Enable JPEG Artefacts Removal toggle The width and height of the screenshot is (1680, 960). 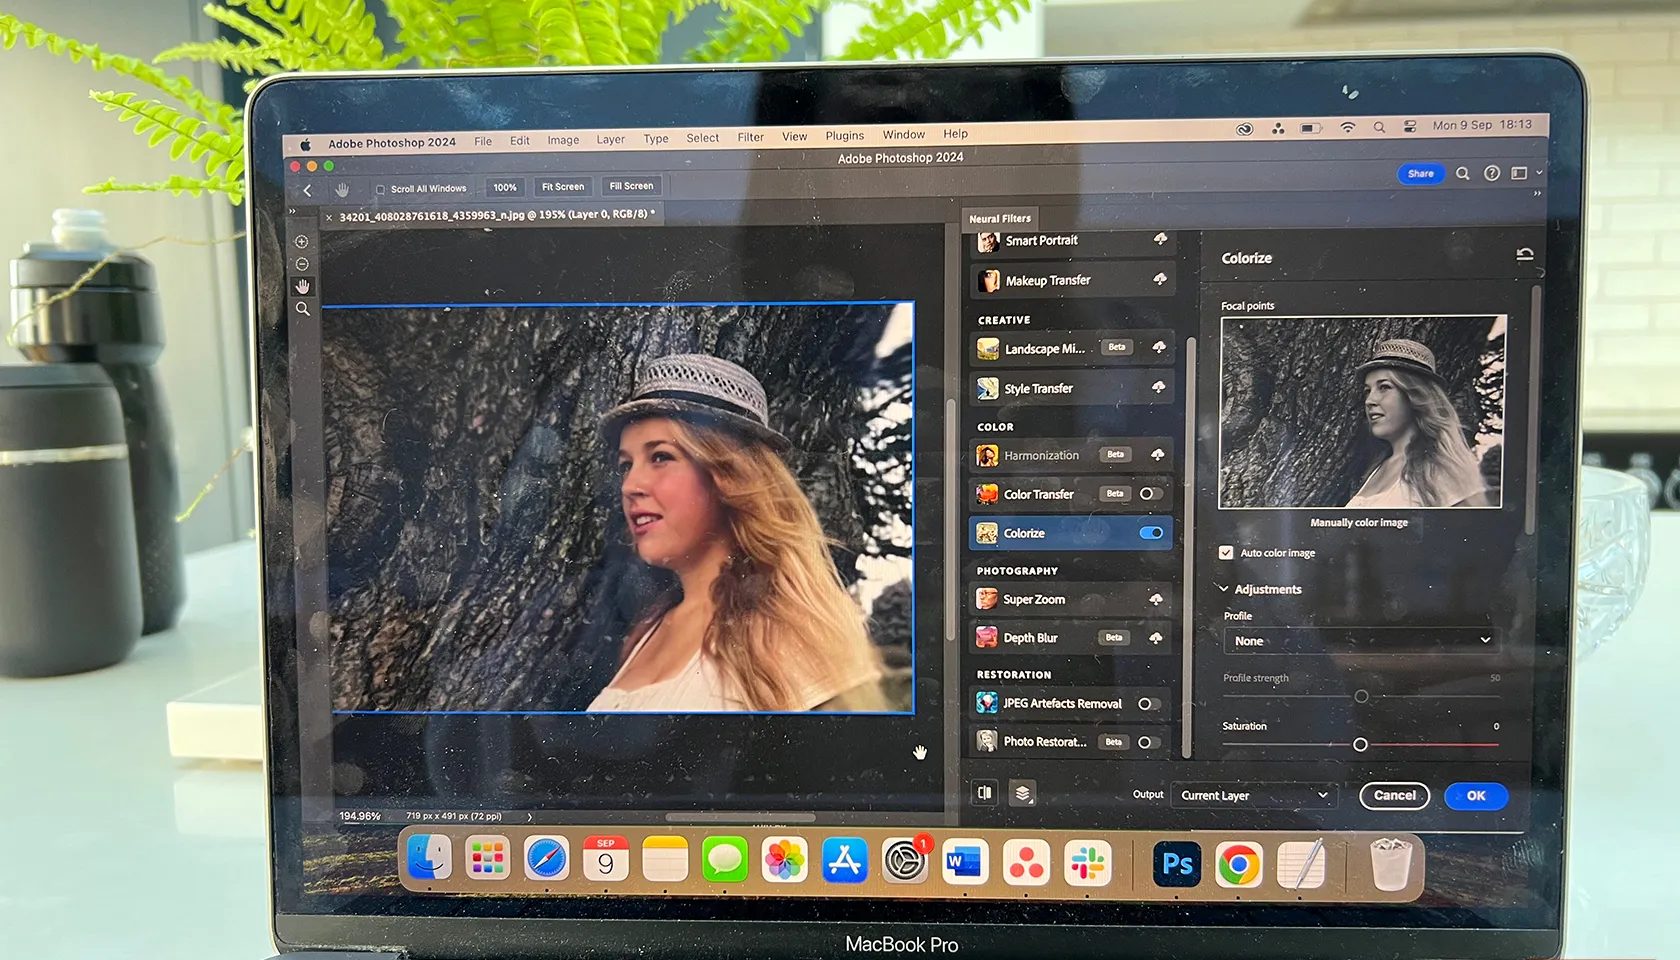(1148, 704)
